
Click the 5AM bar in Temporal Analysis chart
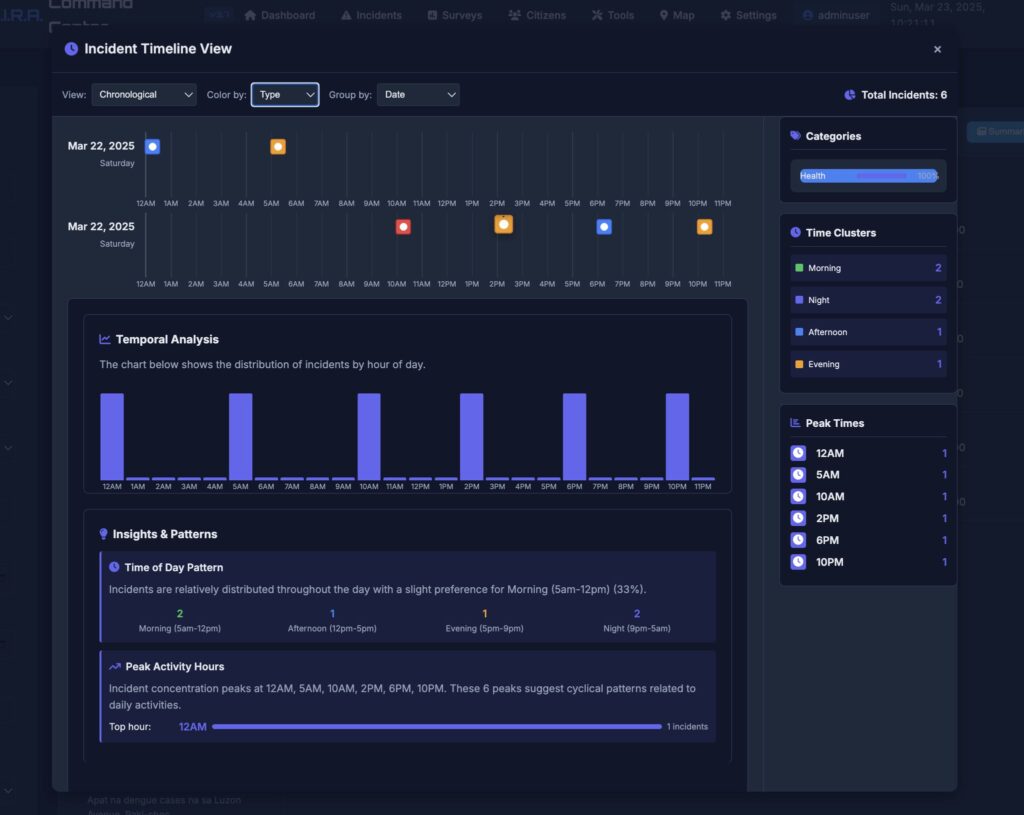click(240, 436)
